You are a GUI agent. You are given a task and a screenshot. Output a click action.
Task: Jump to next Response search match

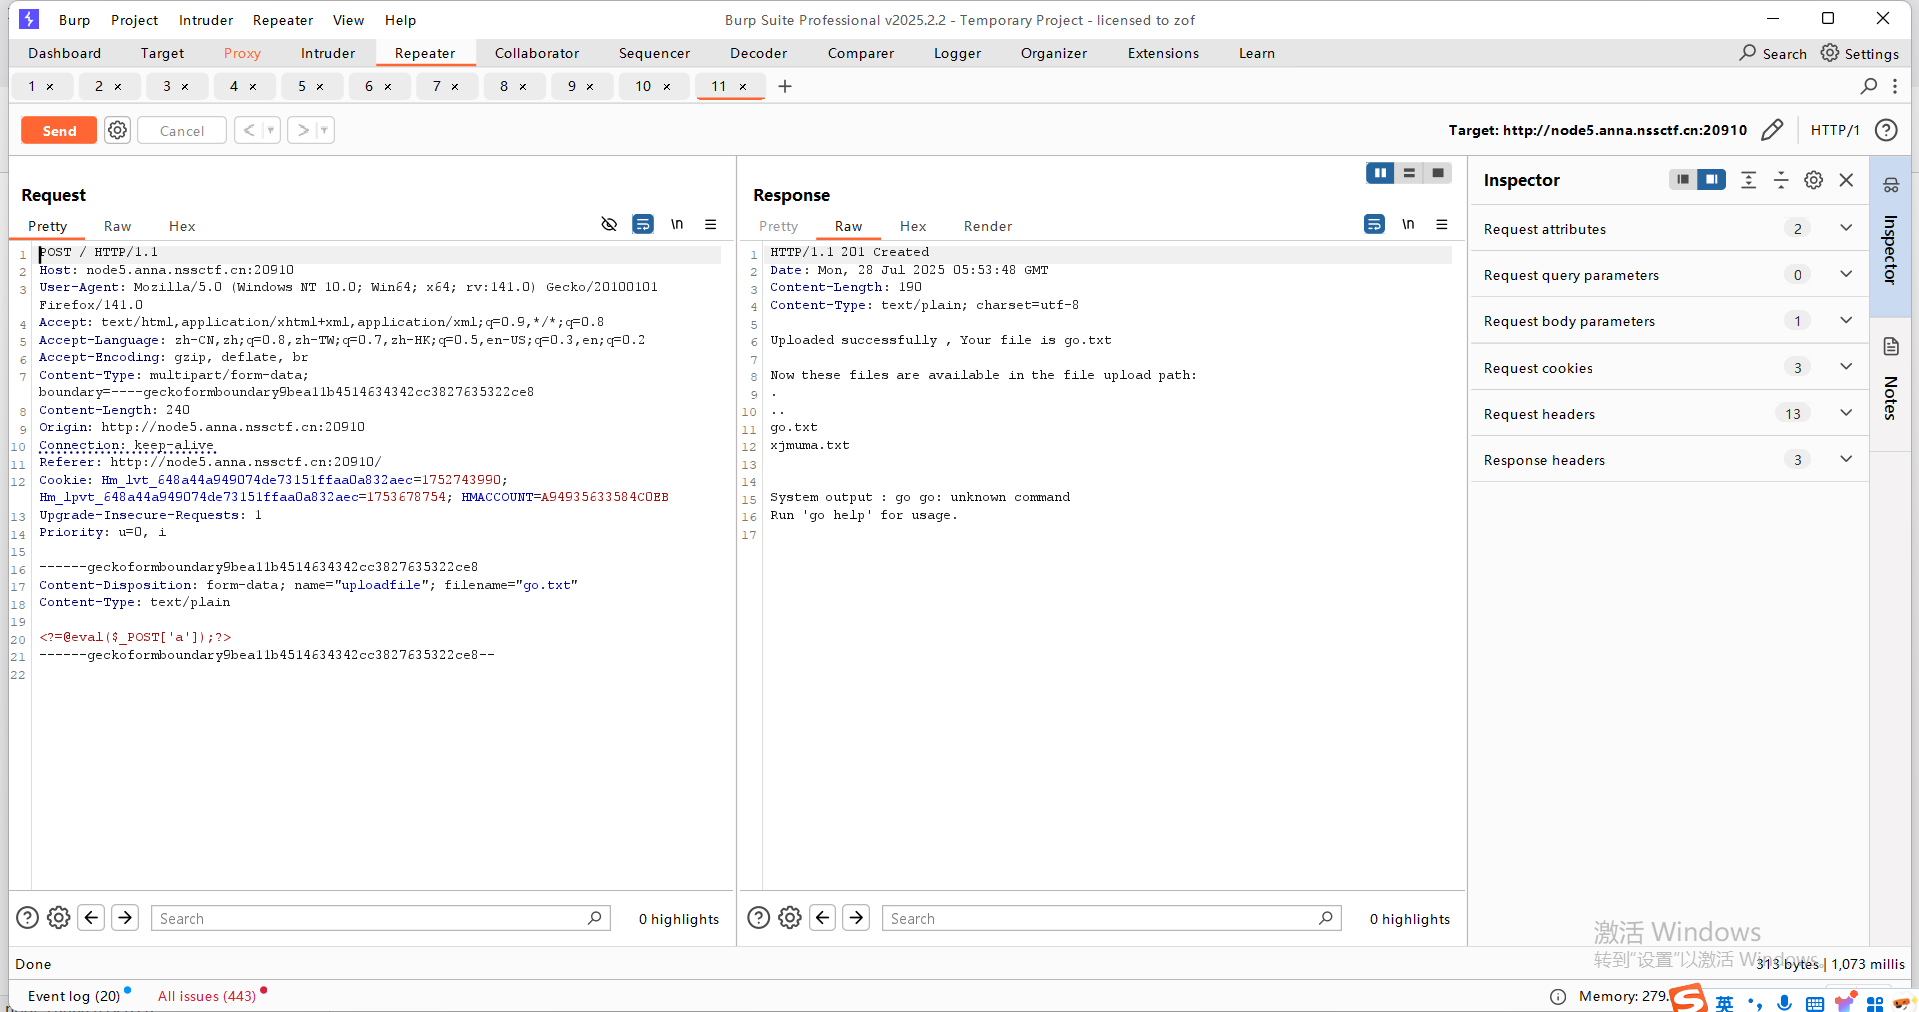tap(856, 917)
